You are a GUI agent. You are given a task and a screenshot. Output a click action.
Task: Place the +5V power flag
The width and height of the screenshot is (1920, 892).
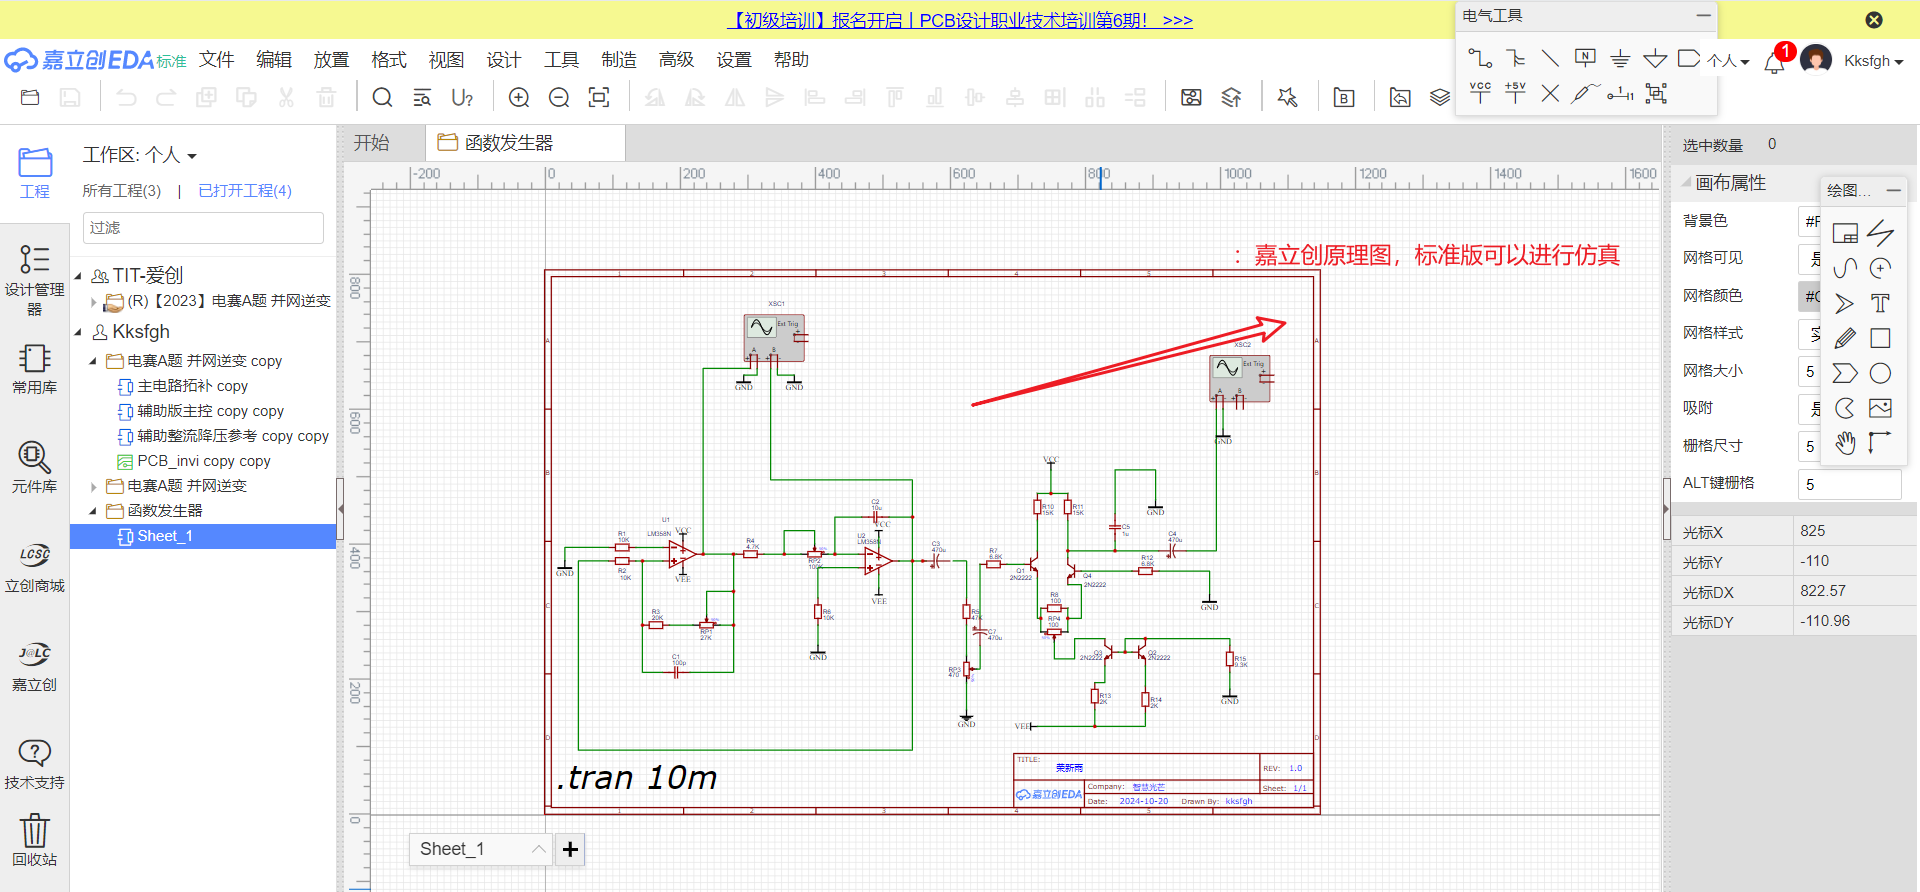[x=1516, y=93]
